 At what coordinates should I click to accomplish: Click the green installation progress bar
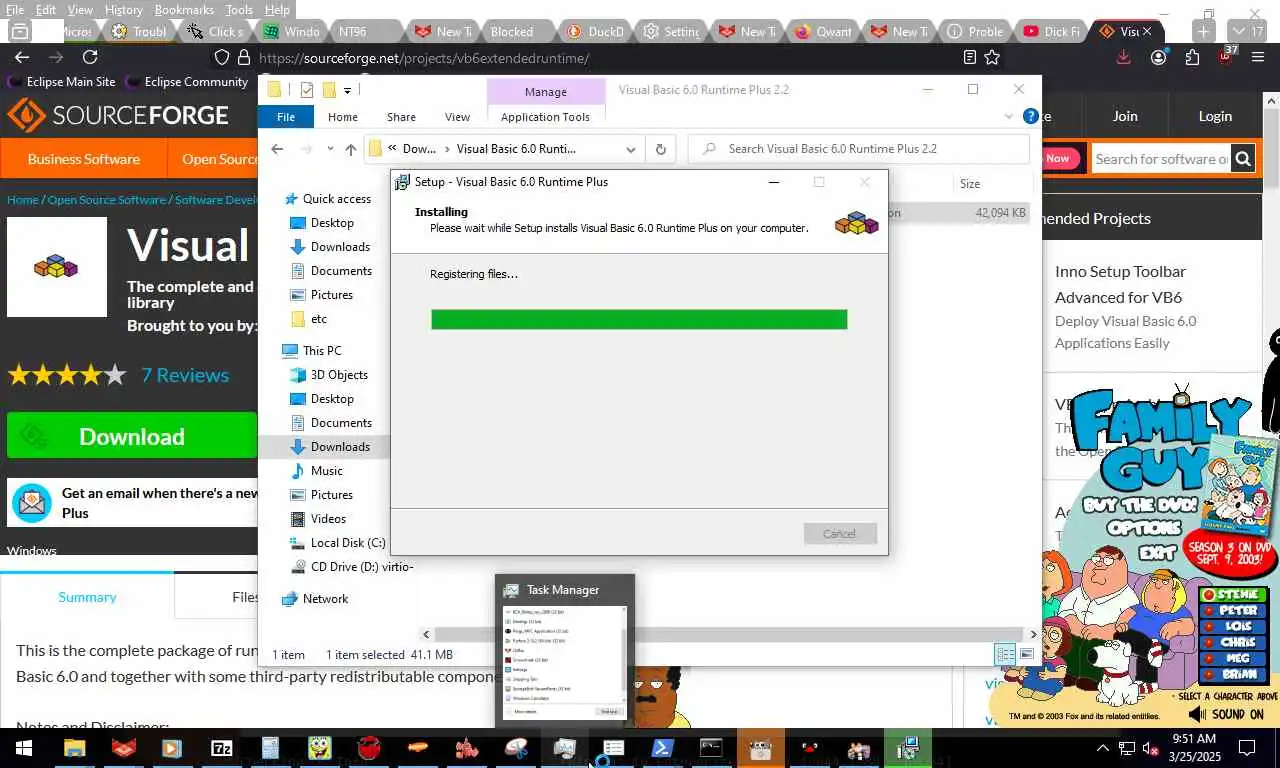point(639,319)
